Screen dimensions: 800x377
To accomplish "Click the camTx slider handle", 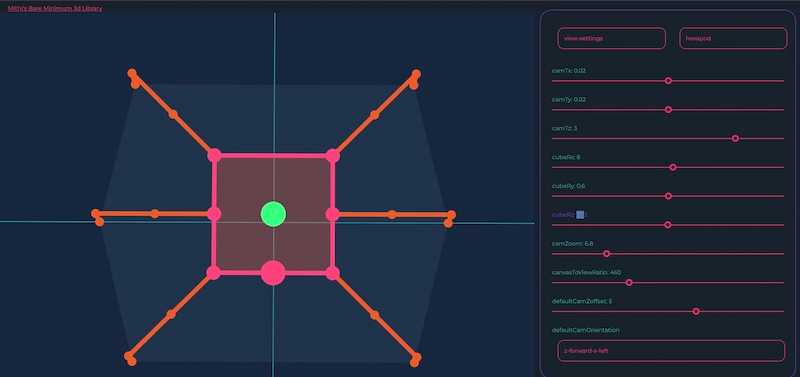I will [x=668, y=81].
